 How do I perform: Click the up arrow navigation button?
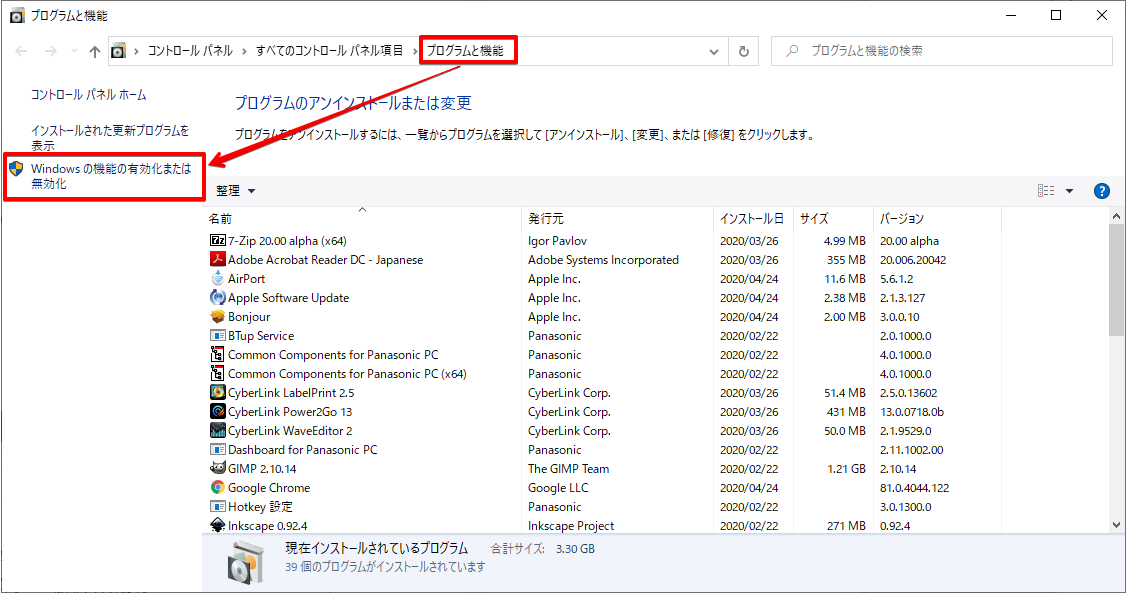95,51
